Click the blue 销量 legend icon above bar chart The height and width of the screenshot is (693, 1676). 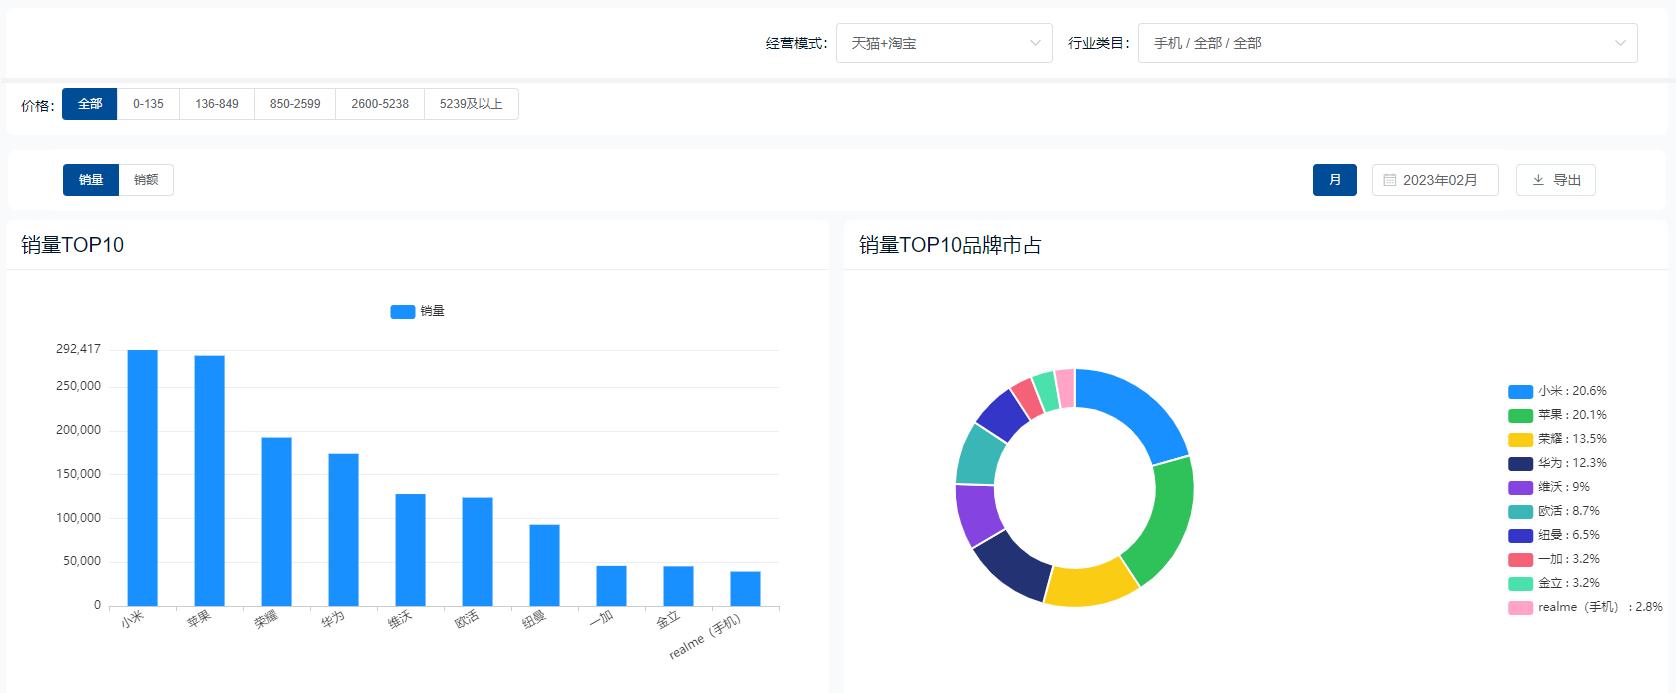tap(402, 312)
